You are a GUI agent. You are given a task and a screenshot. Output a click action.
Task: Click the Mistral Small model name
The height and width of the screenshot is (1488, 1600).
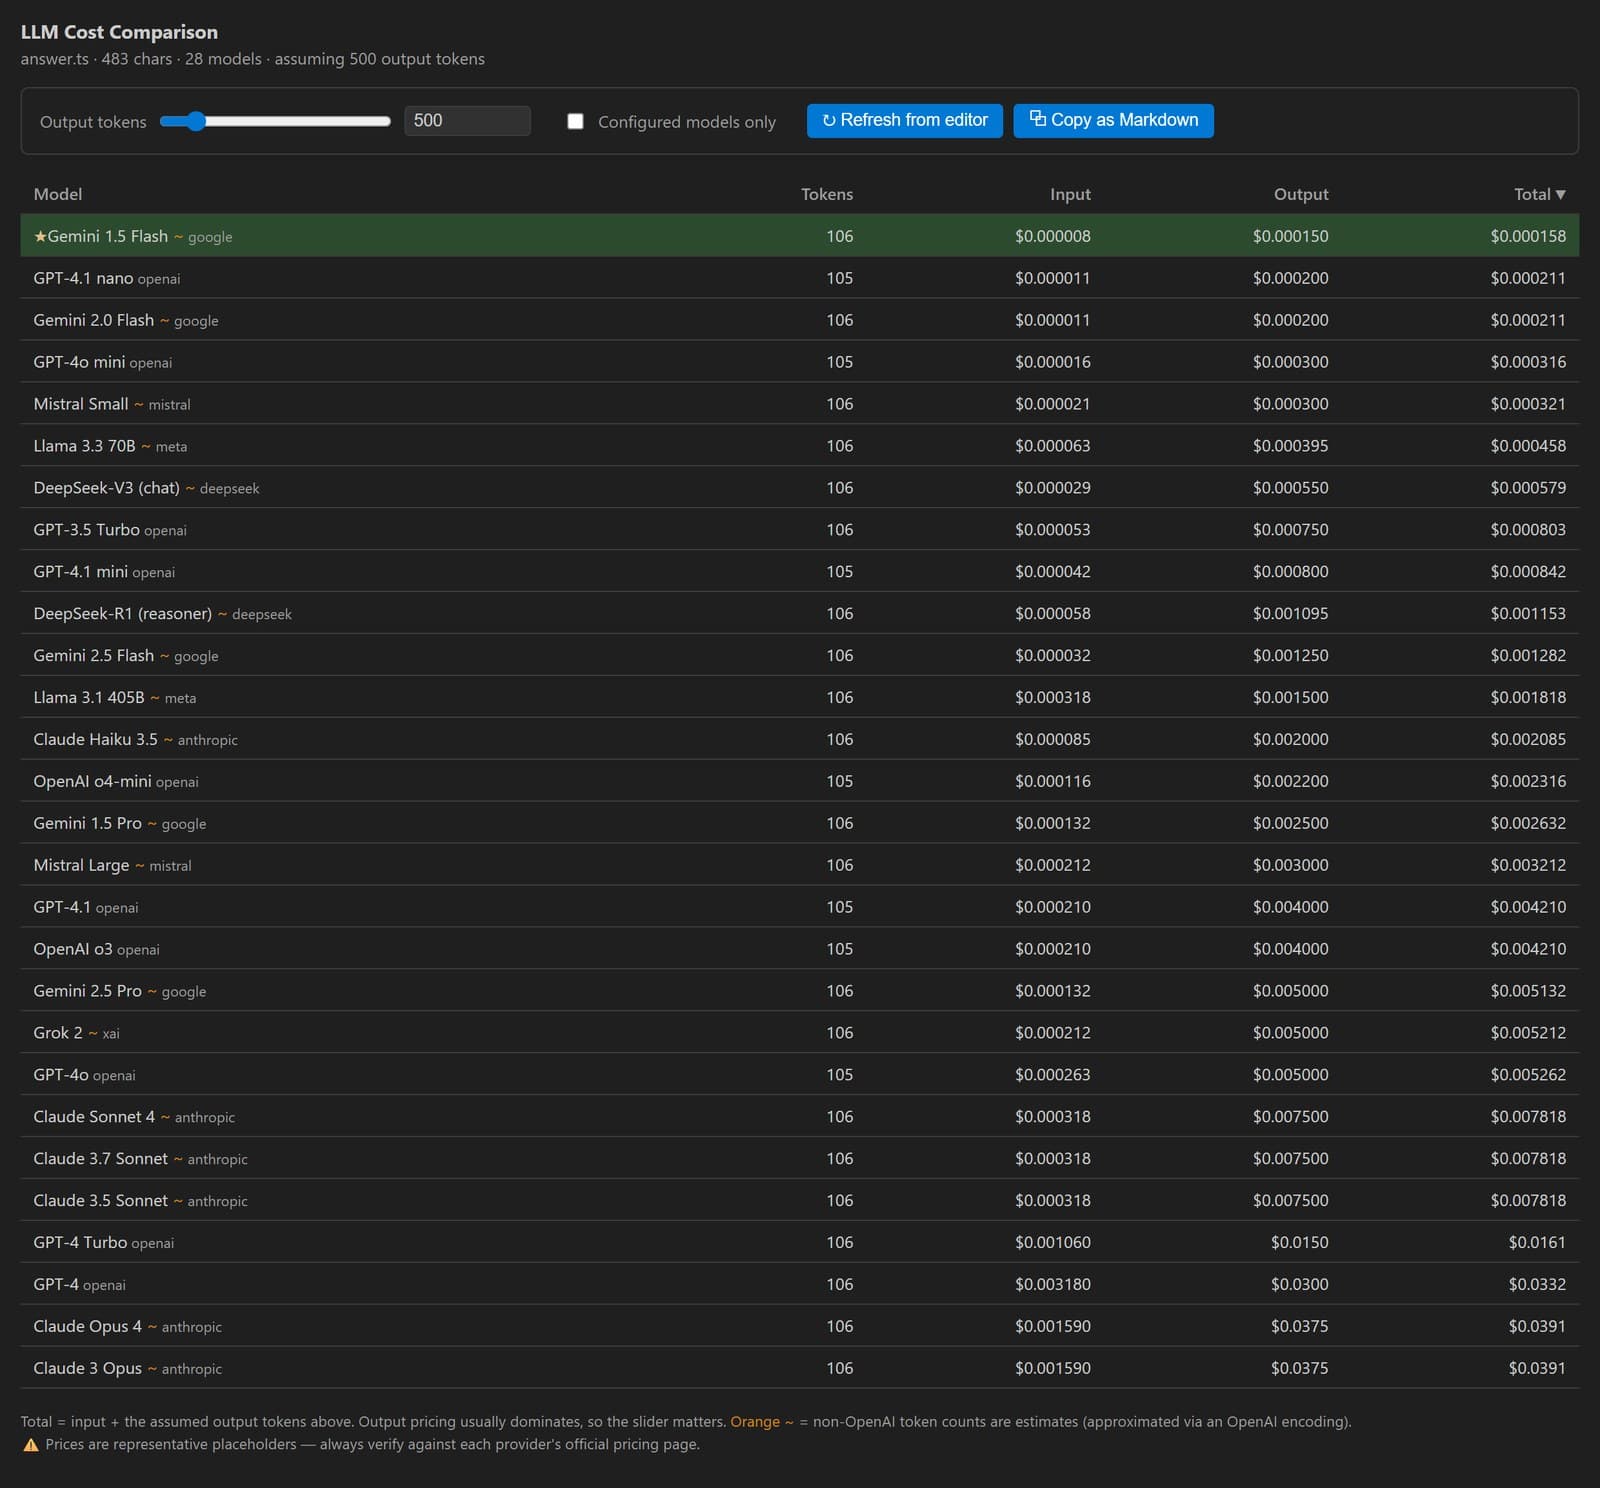pos(81,404)
